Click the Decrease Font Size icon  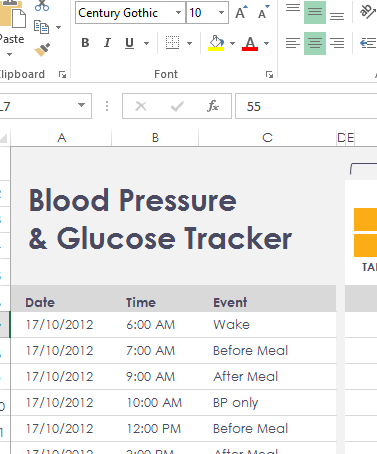coord(263,12)
